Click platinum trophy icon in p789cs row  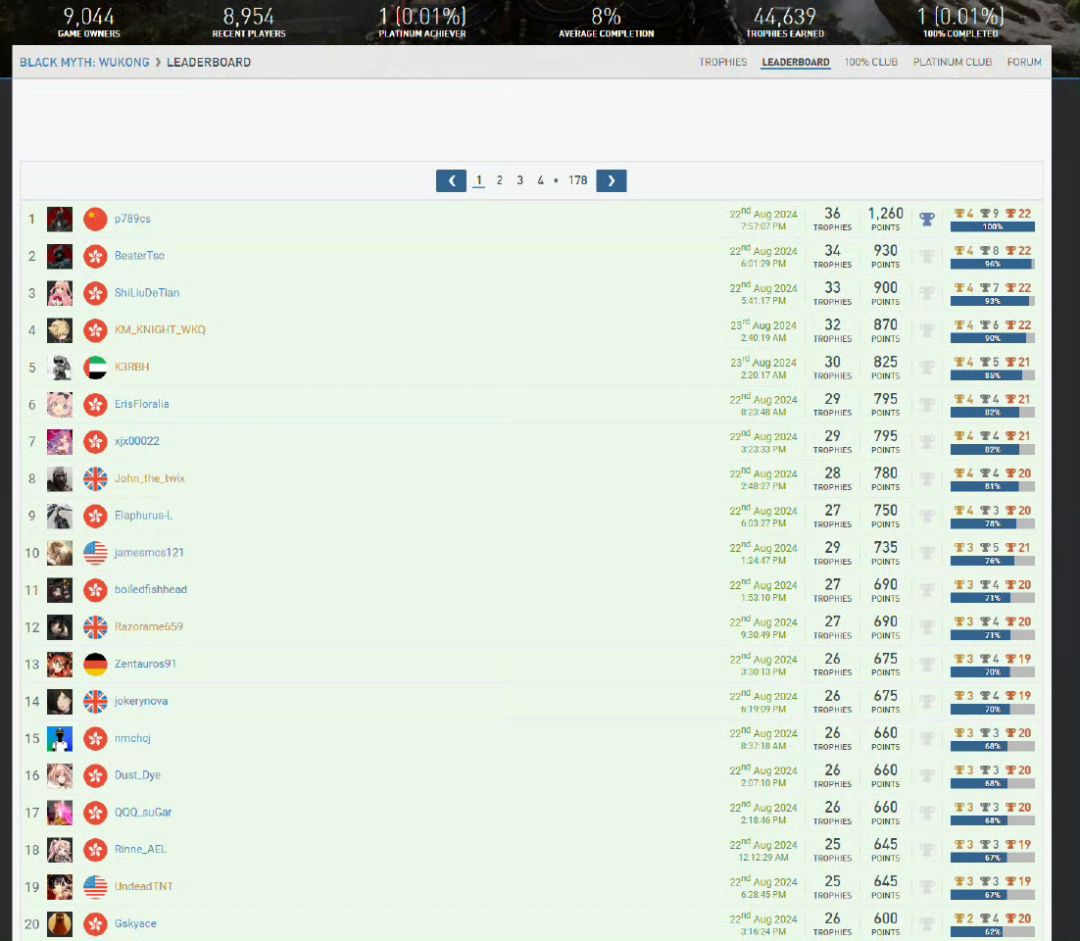pyautogui.click(x=927, y=219)
